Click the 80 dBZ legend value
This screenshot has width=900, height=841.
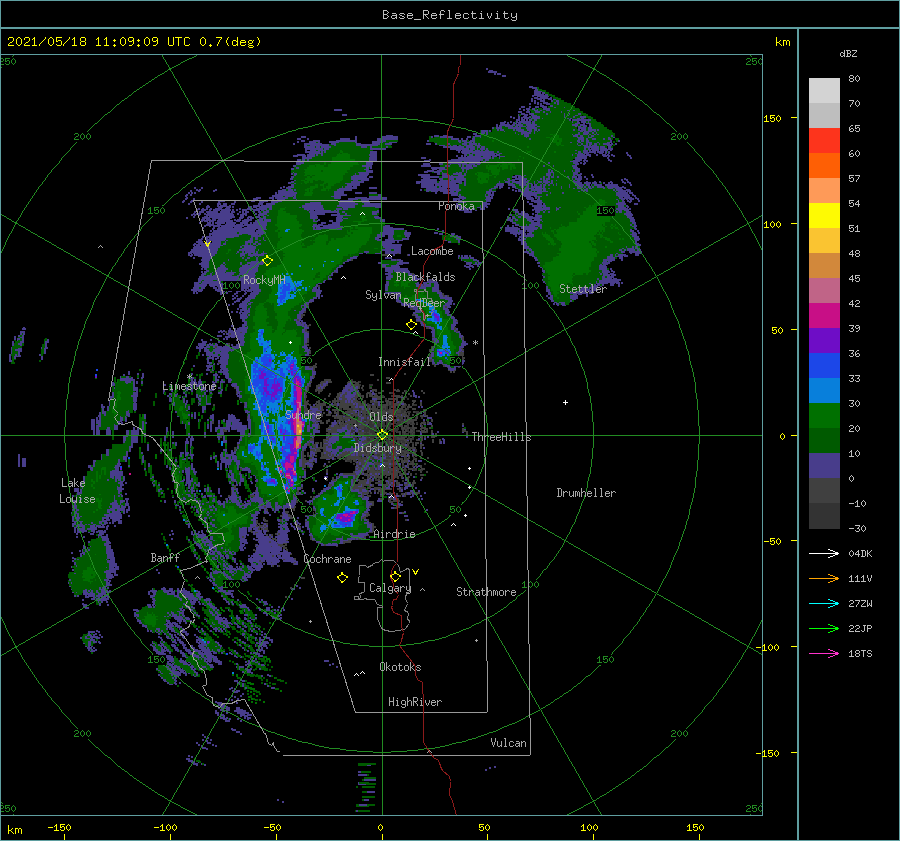pyautogui.click(x=854, y=79)
